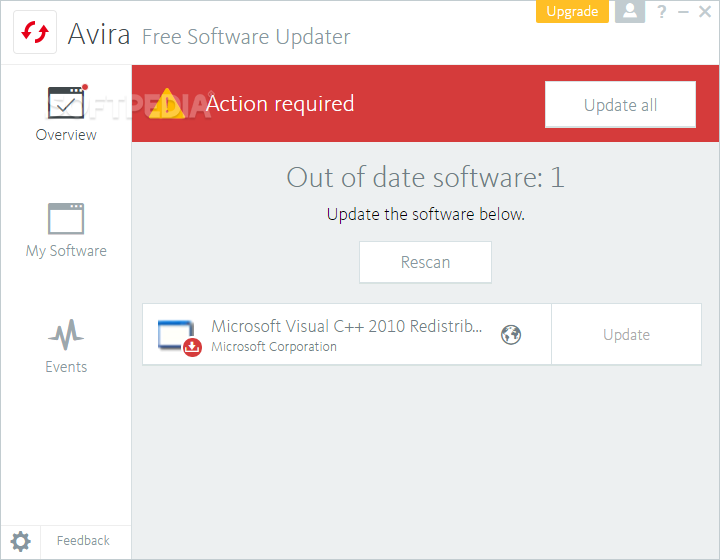Click the yellow Upgrade button
This screenshot has height=560, width=720.
click(x=572, y=11)
